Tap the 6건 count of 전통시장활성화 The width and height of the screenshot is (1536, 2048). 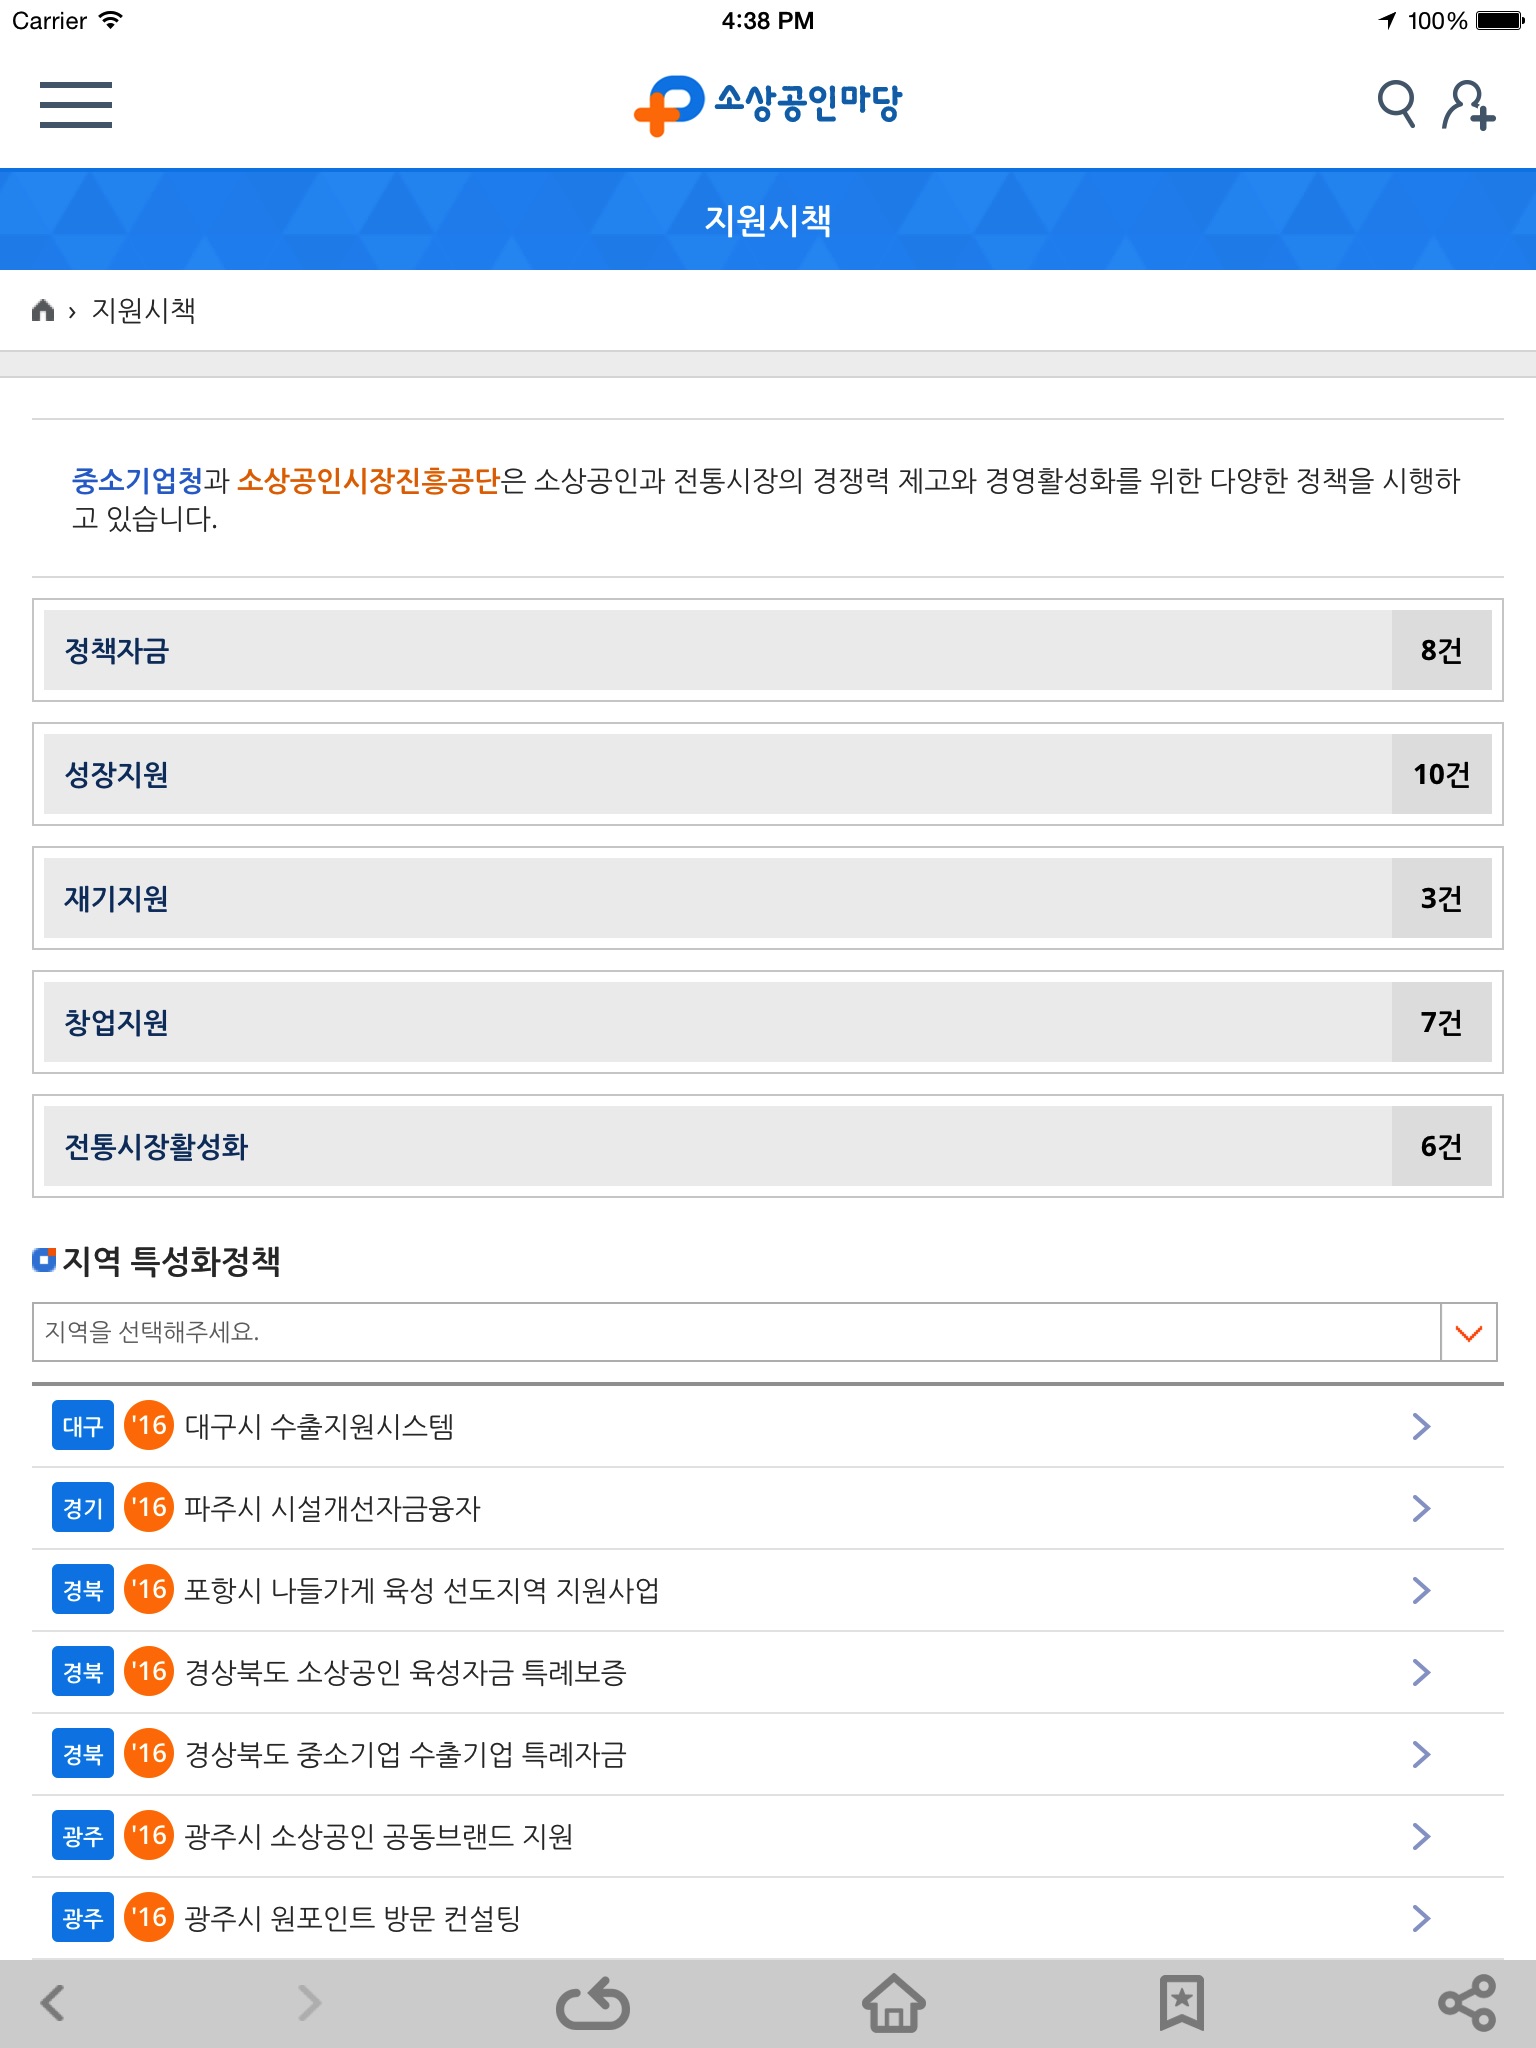tap(1441, 1146)
